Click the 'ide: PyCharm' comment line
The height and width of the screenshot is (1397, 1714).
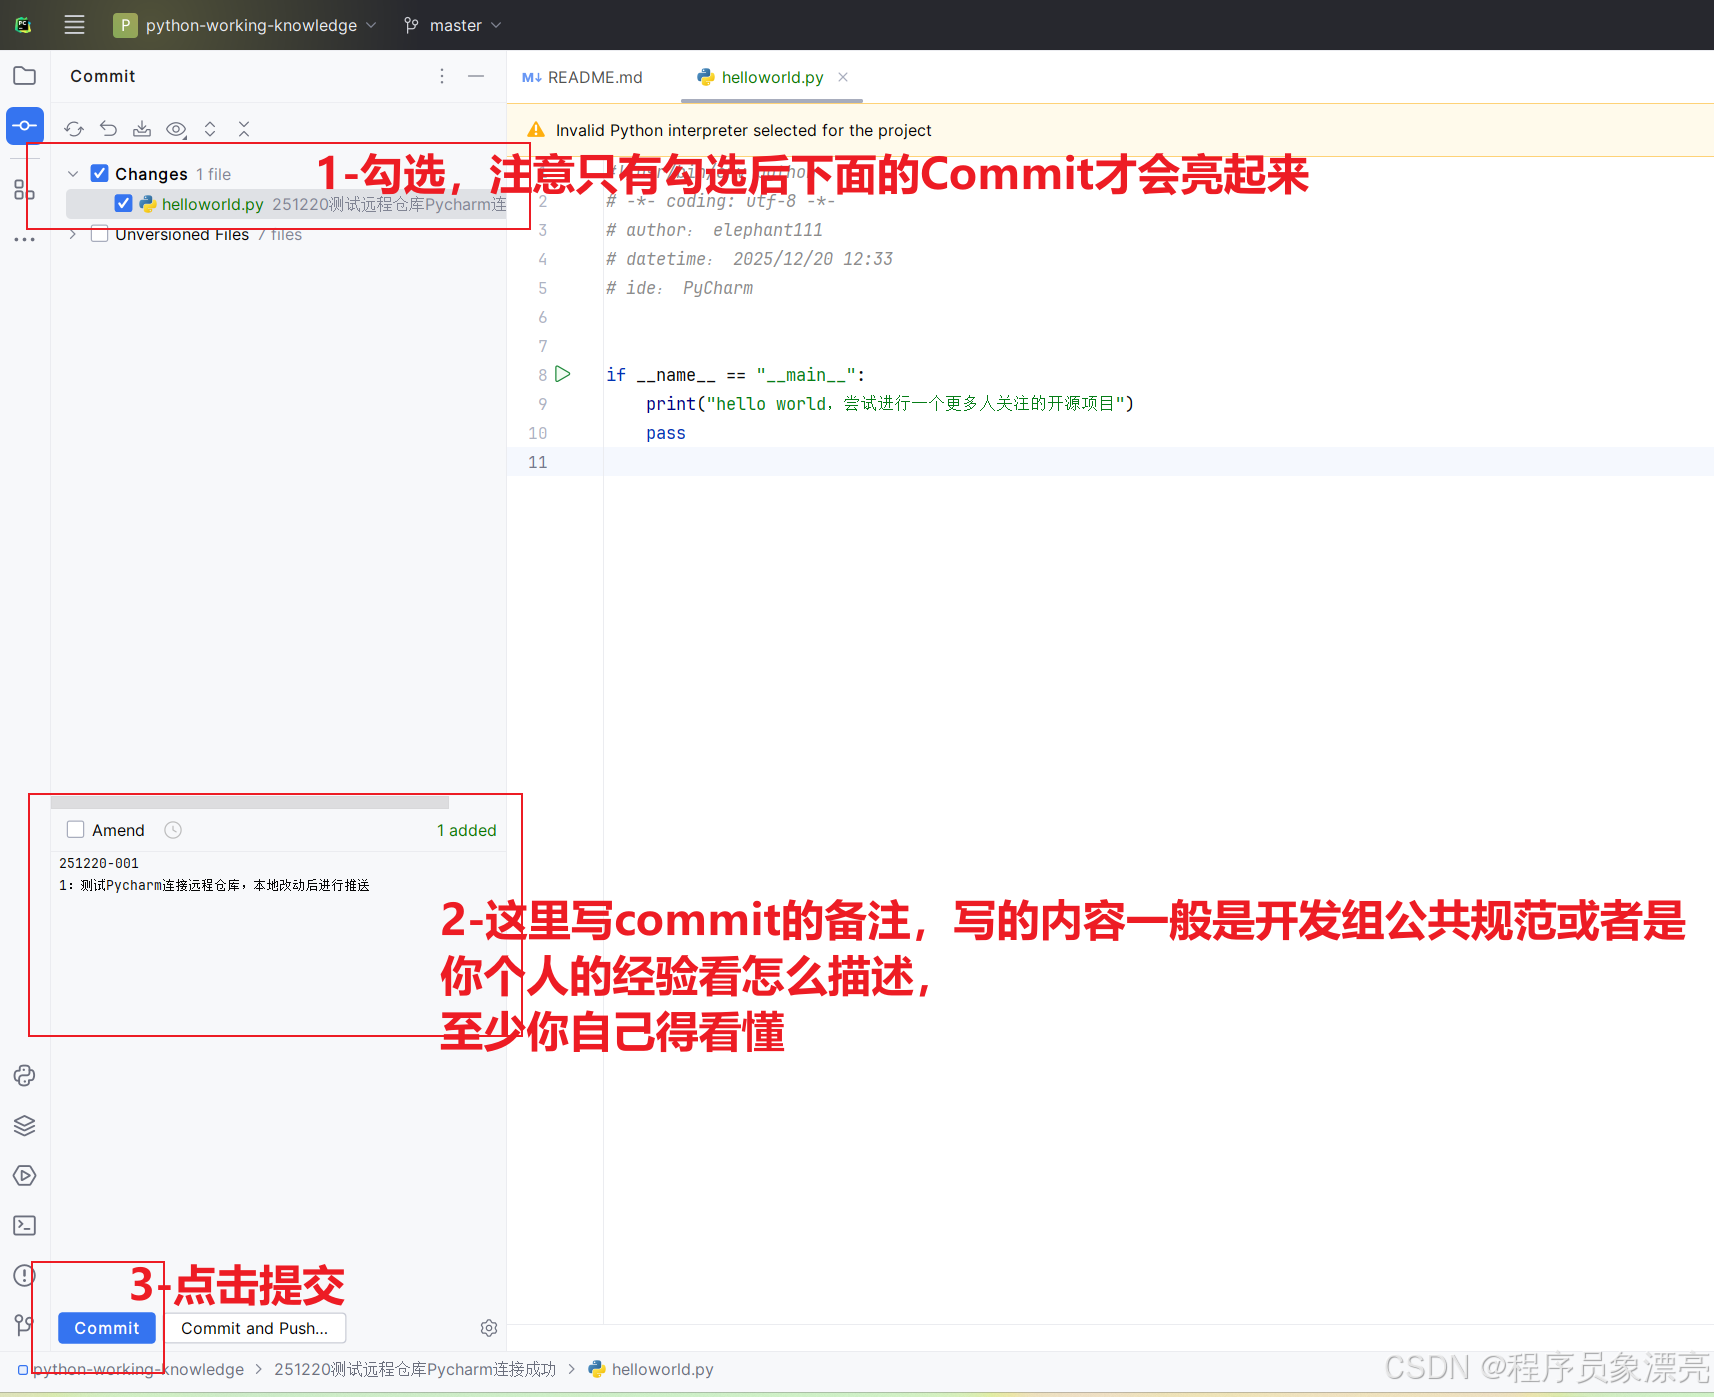pyautogui.click(x=679, y=288)
